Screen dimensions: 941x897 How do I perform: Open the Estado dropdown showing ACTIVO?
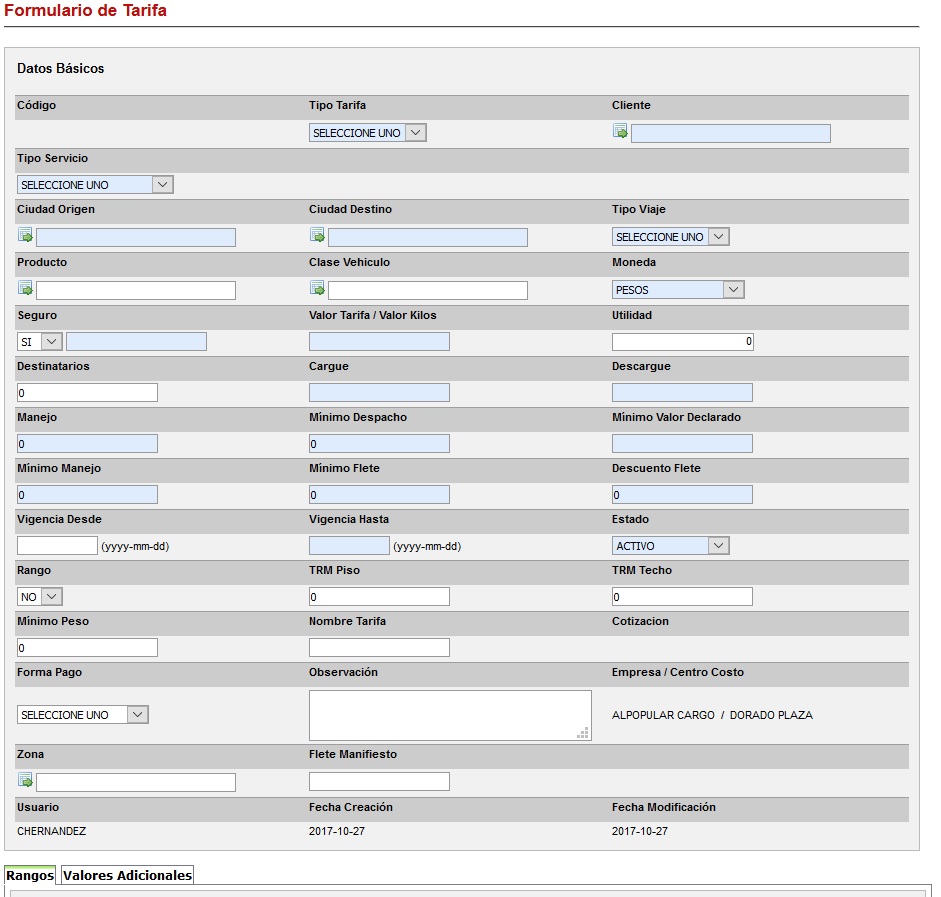(670, 546)
